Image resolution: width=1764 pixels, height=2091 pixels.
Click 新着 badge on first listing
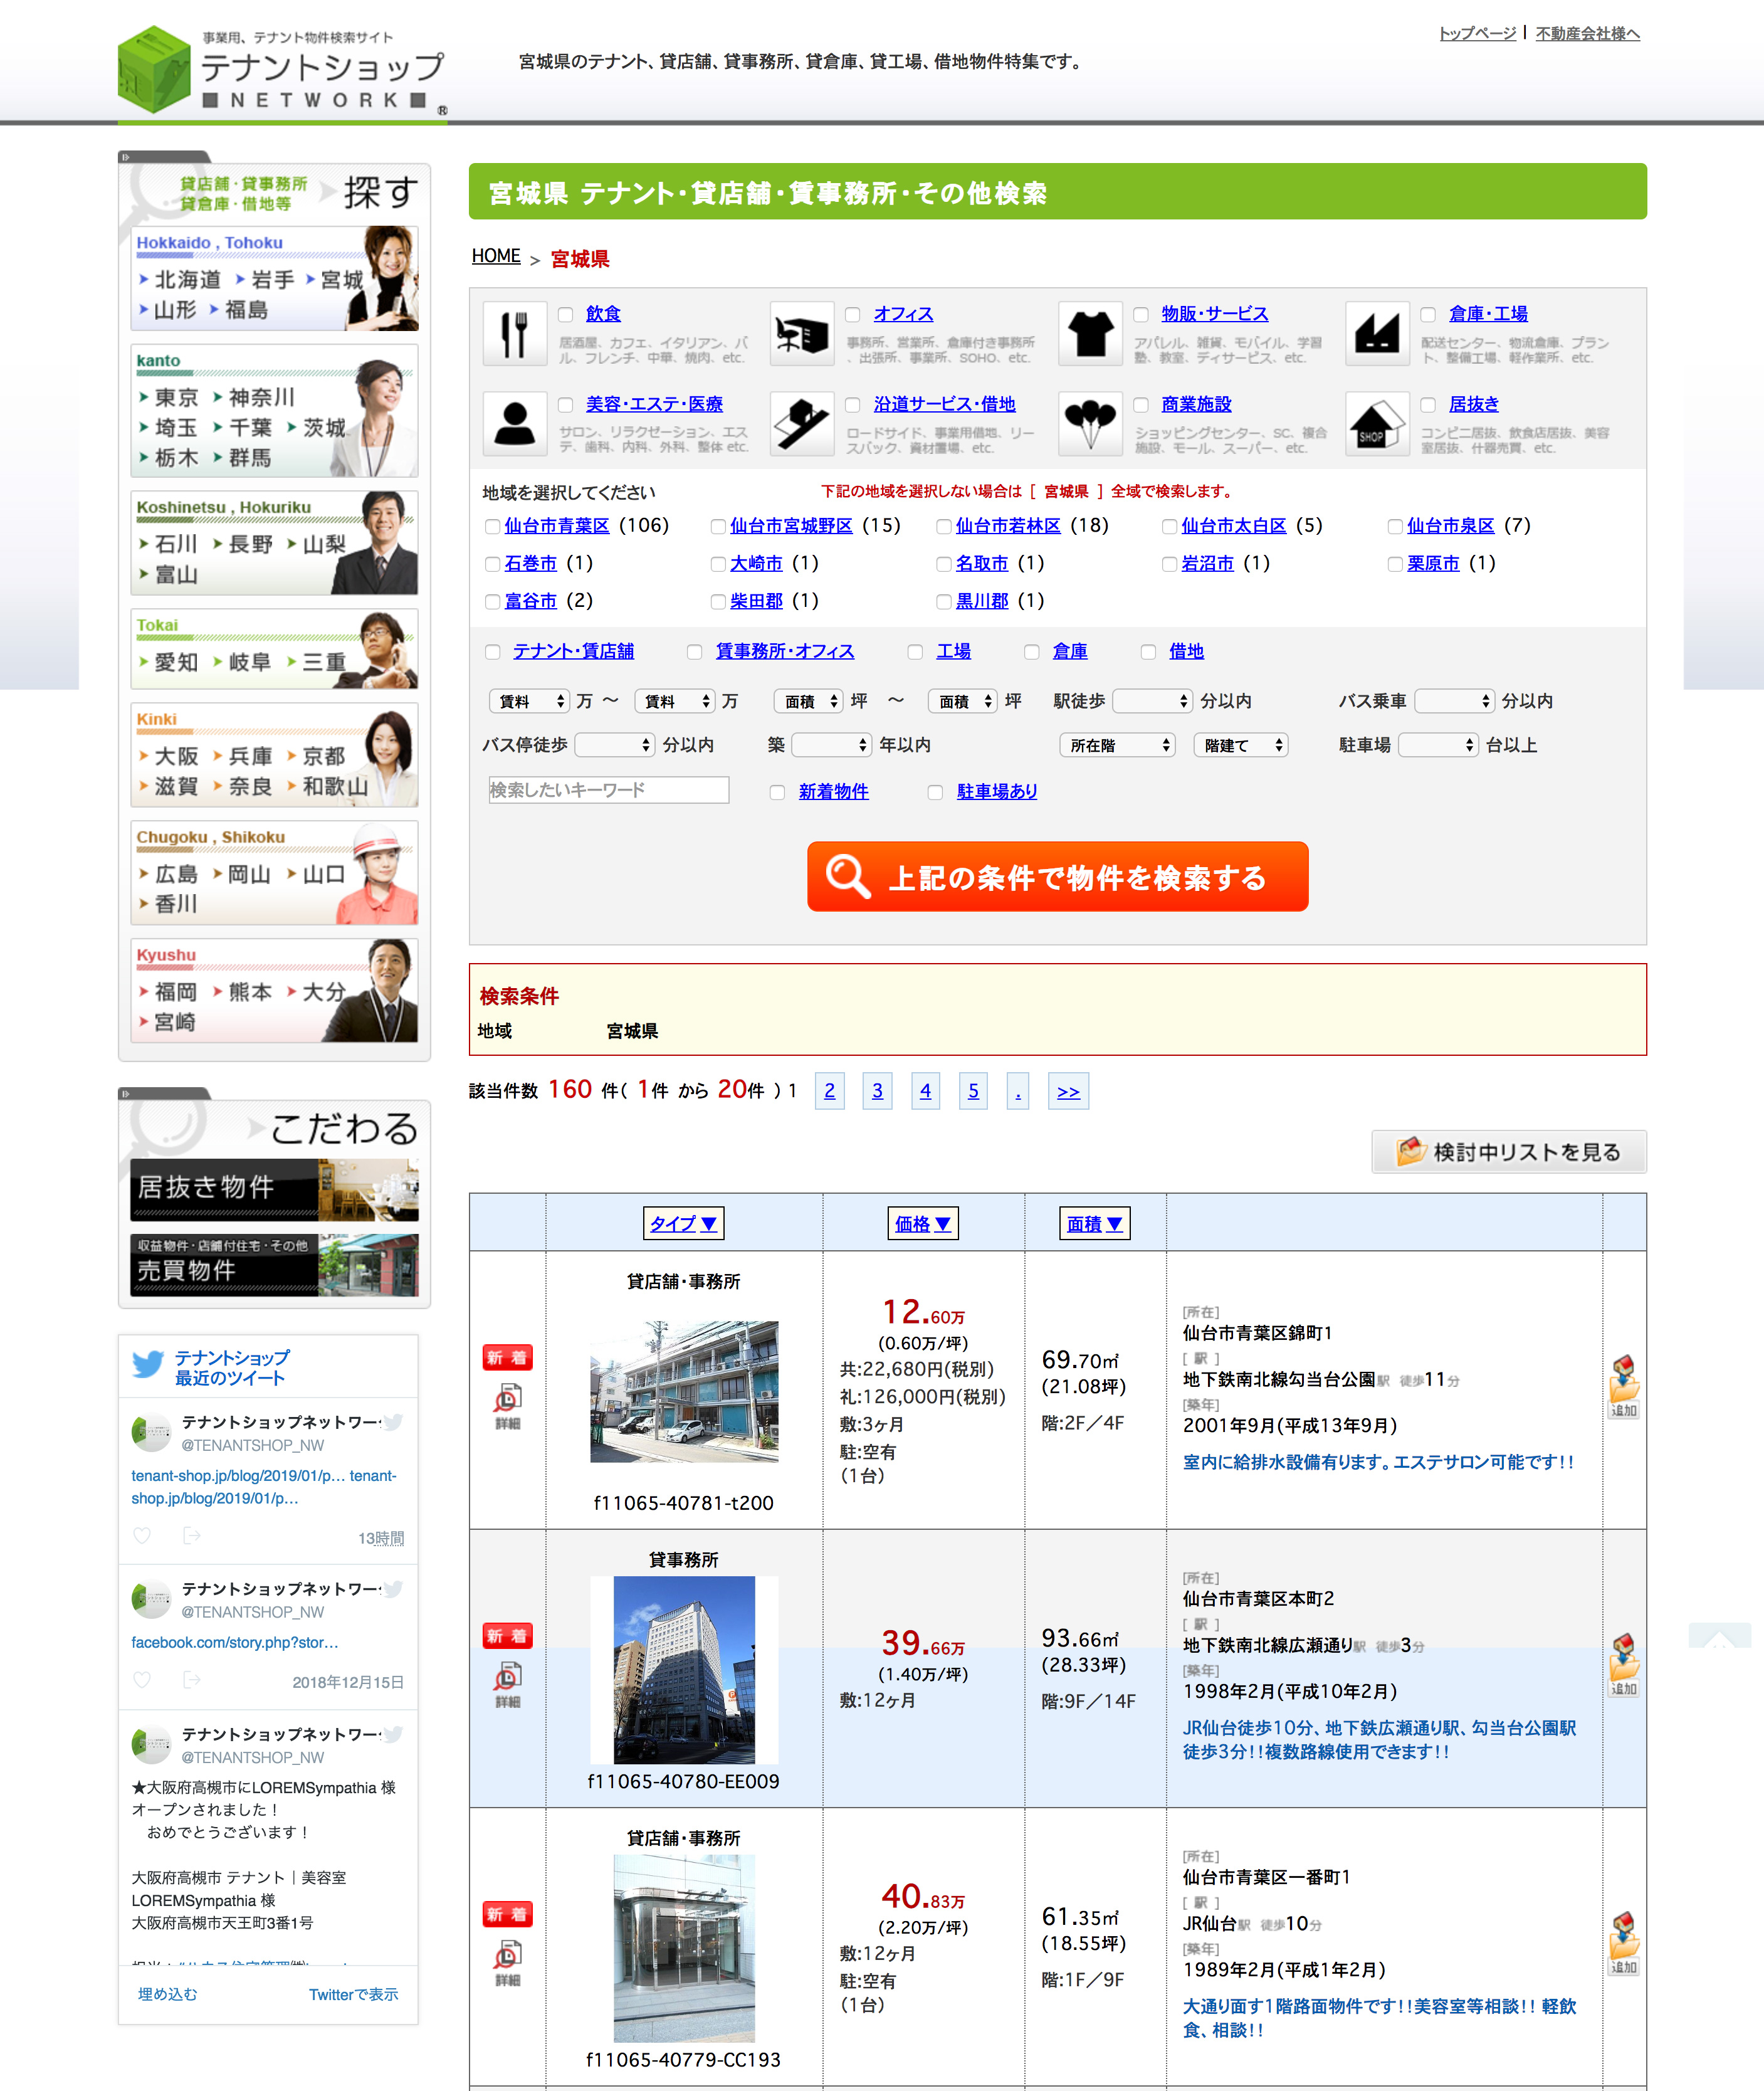(x=508, y=1357)
